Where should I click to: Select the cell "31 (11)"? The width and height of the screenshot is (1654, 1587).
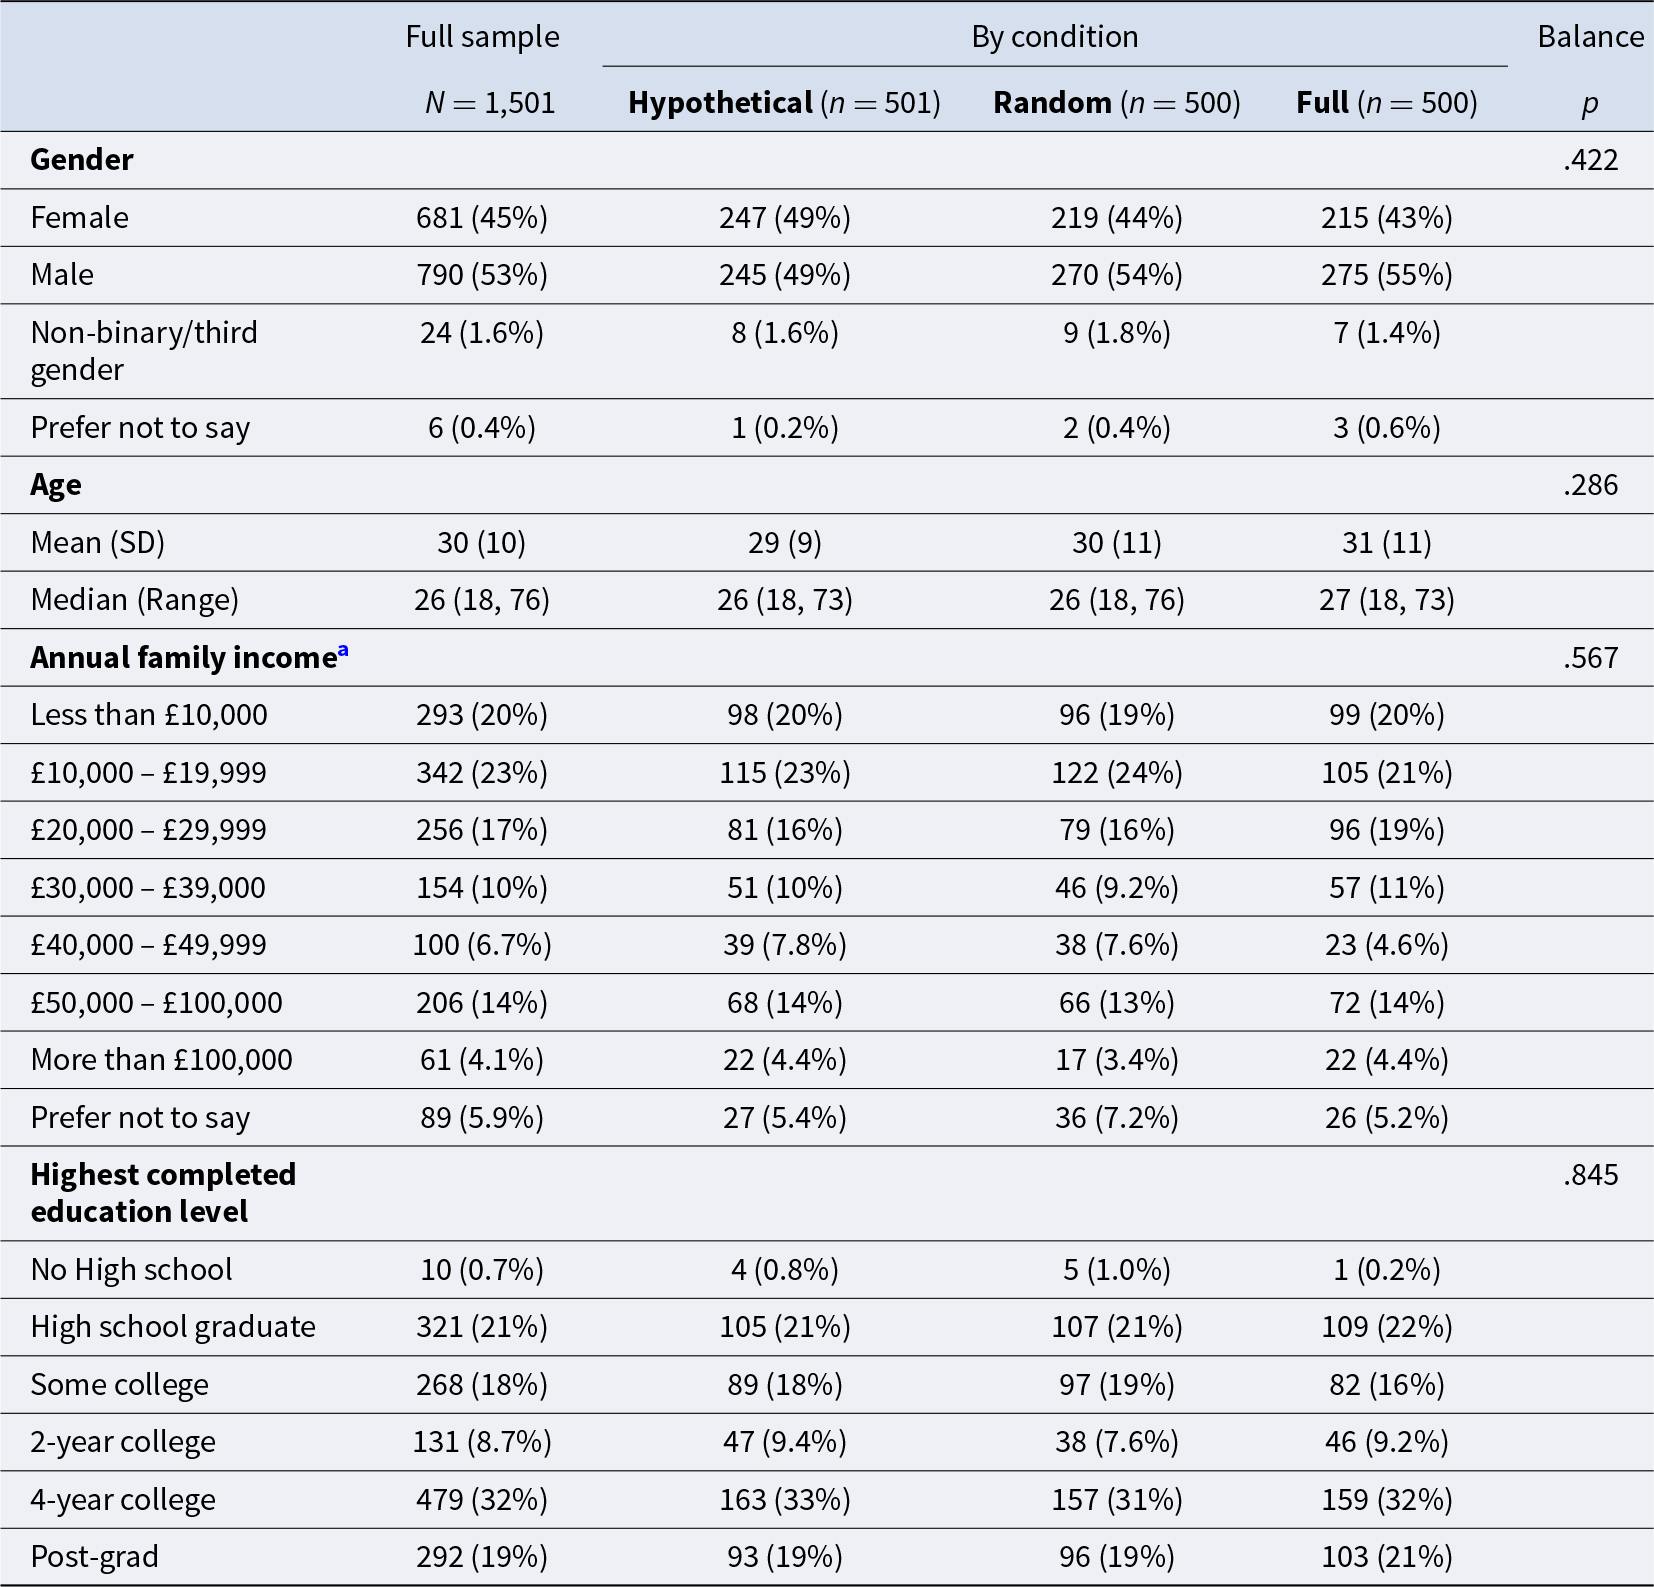click(1386, 543)
